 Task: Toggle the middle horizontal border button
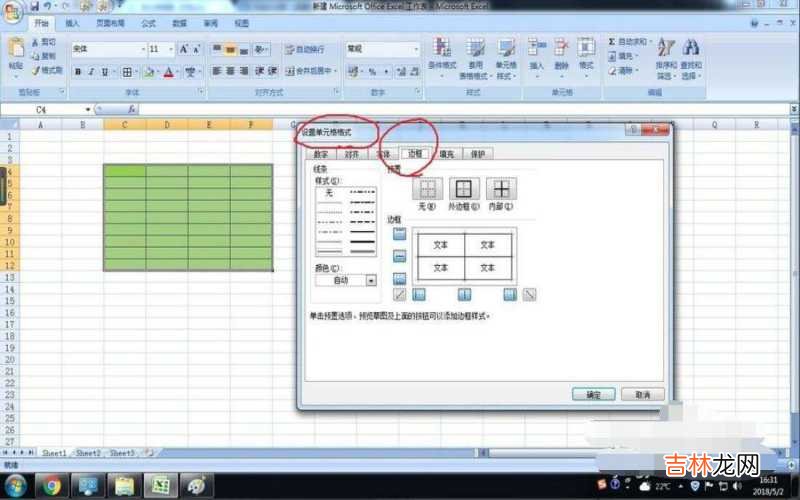pyautogui.click(x=399, y=256)
